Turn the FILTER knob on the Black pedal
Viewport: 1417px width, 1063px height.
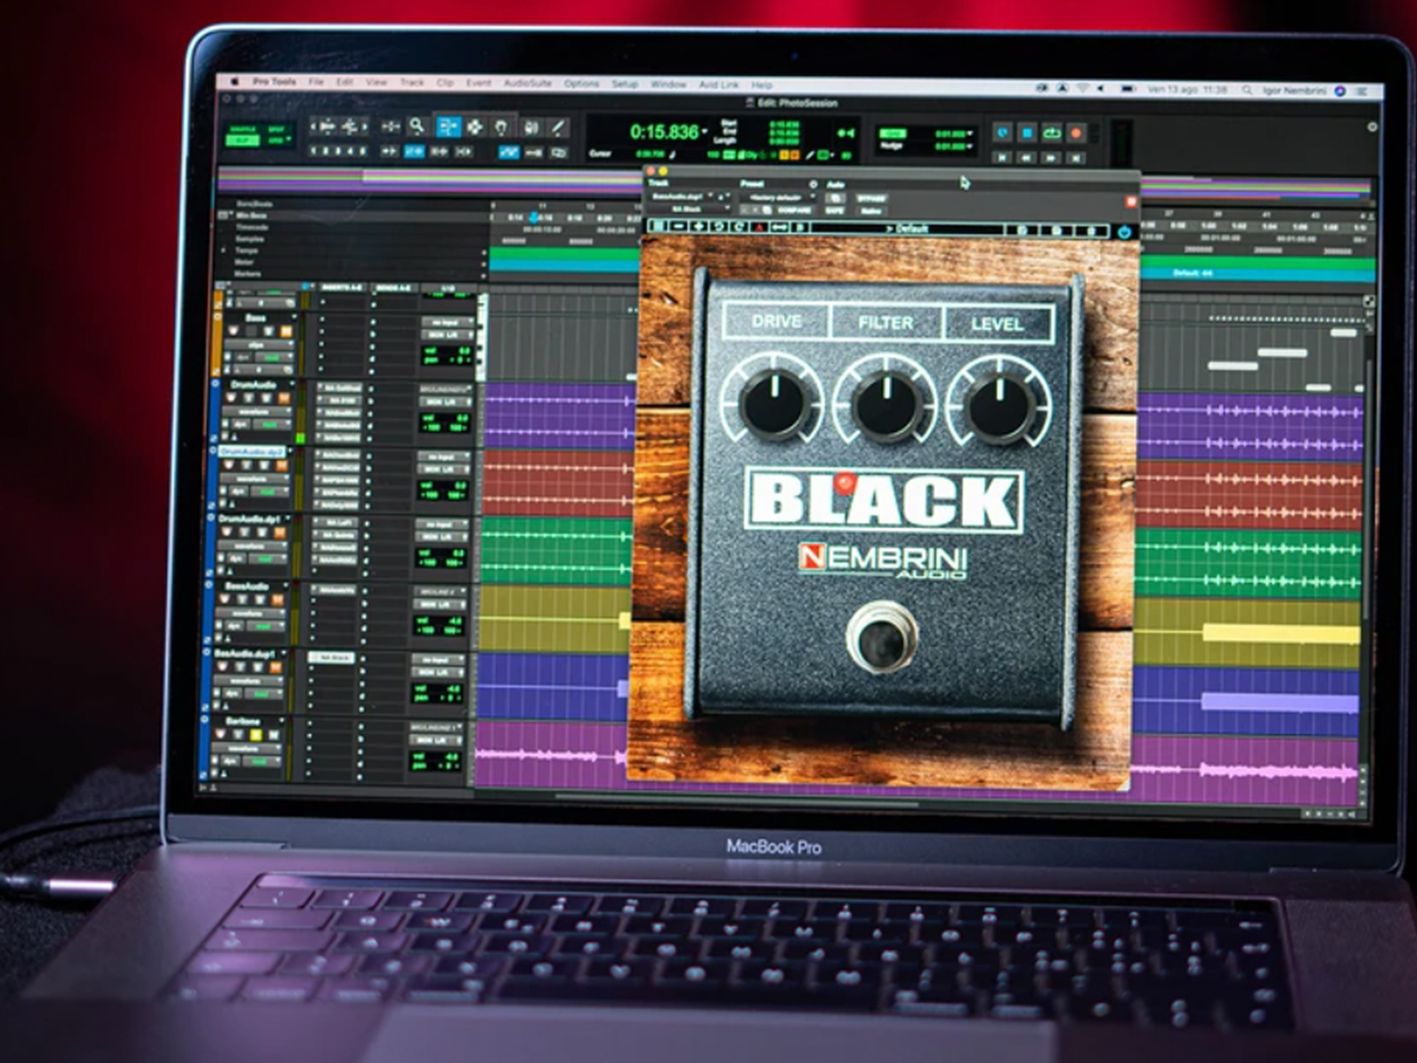pos(886,406)
